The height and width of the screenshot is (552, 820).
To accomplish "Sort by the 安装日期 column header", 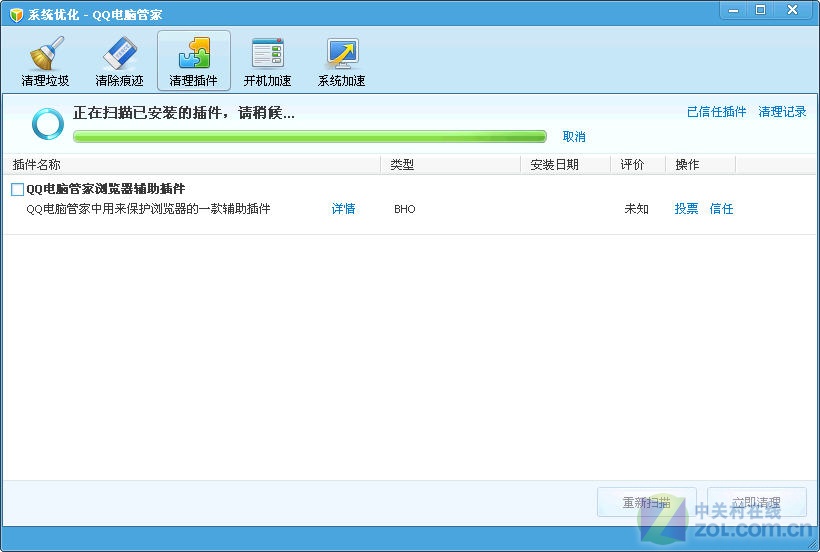I will [x=566, y=165].
